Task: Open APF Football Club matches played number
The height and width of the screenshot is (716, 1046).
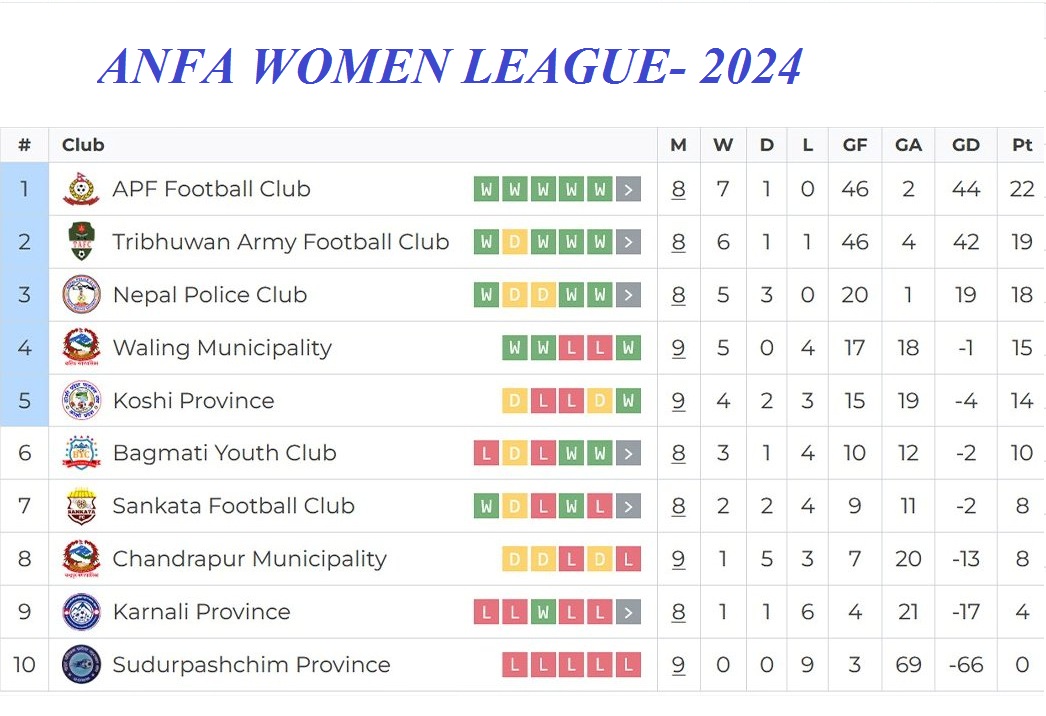Action: coord(678,189)
